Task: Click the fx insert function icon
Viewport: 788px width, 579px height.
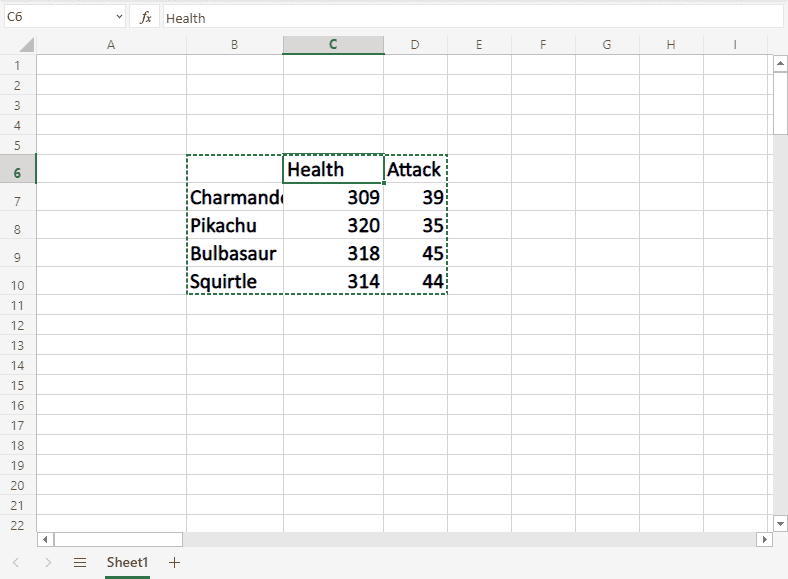Action: click(145, 18)
